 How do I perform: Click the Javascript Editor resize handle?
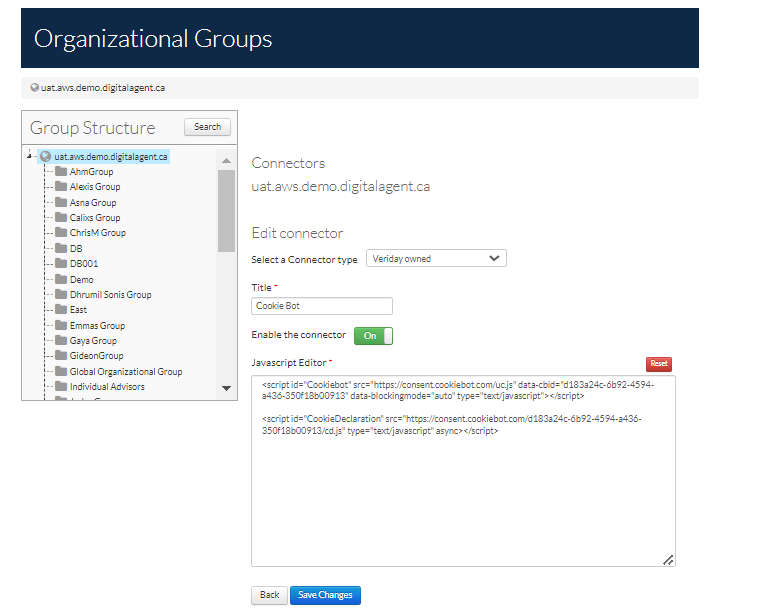(668, 560)
